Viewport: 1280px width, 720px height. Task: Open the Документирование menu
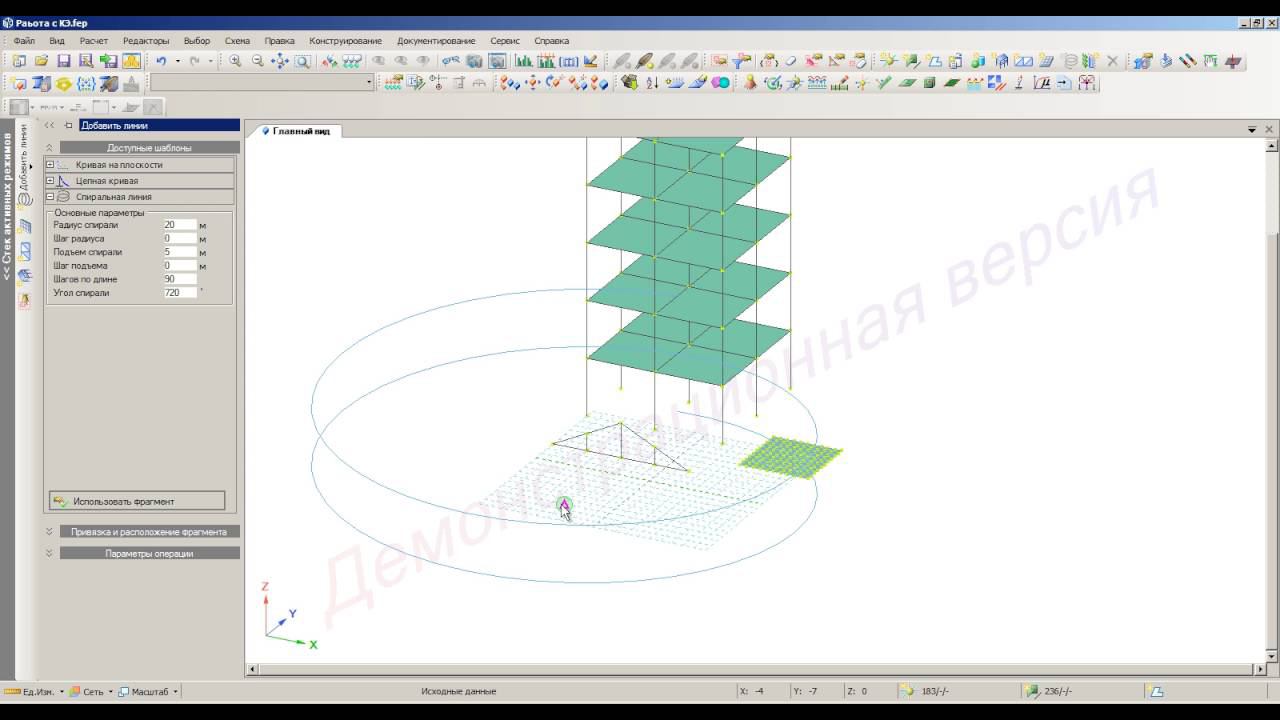pos(436,41)
